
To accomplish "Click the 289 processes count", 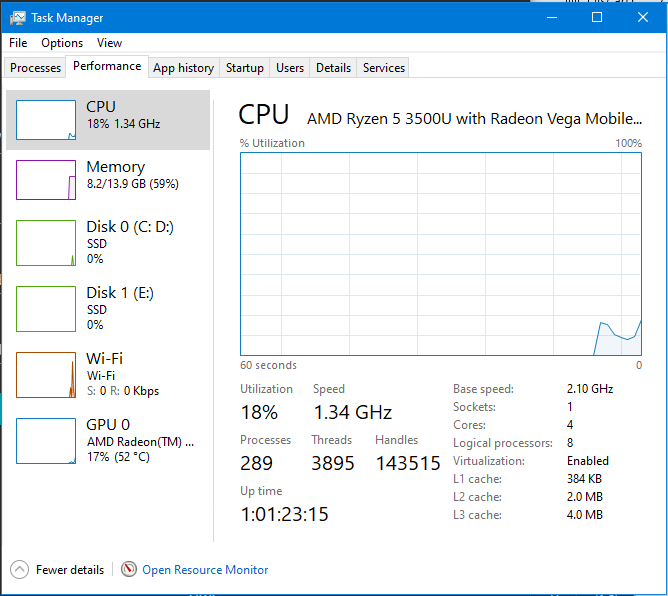I will tap(256, 463).
